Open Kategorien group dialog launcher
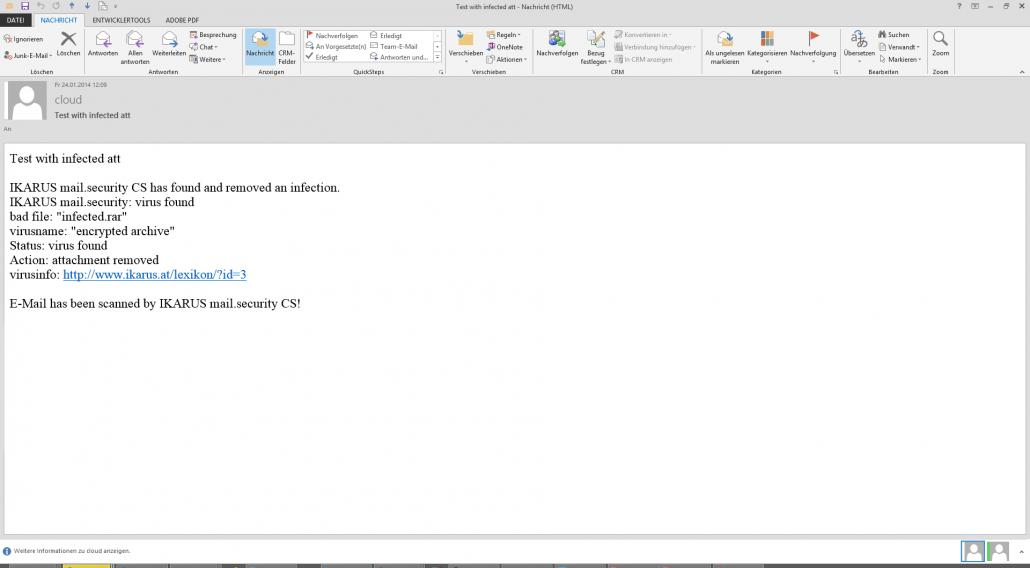The width and height of the screenshot is (1030, 568). [x=836, y=72]
